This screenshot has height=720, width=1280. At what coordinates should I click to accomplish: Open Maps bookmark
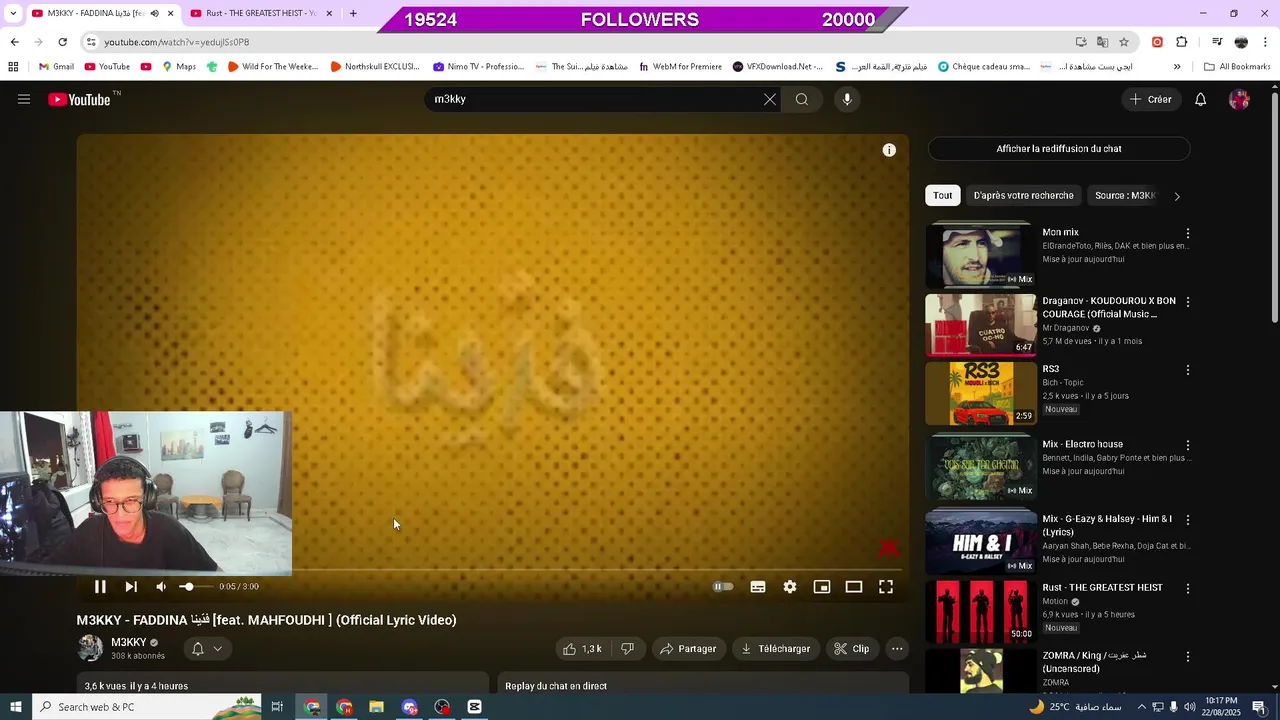click(x=179, y=67)
